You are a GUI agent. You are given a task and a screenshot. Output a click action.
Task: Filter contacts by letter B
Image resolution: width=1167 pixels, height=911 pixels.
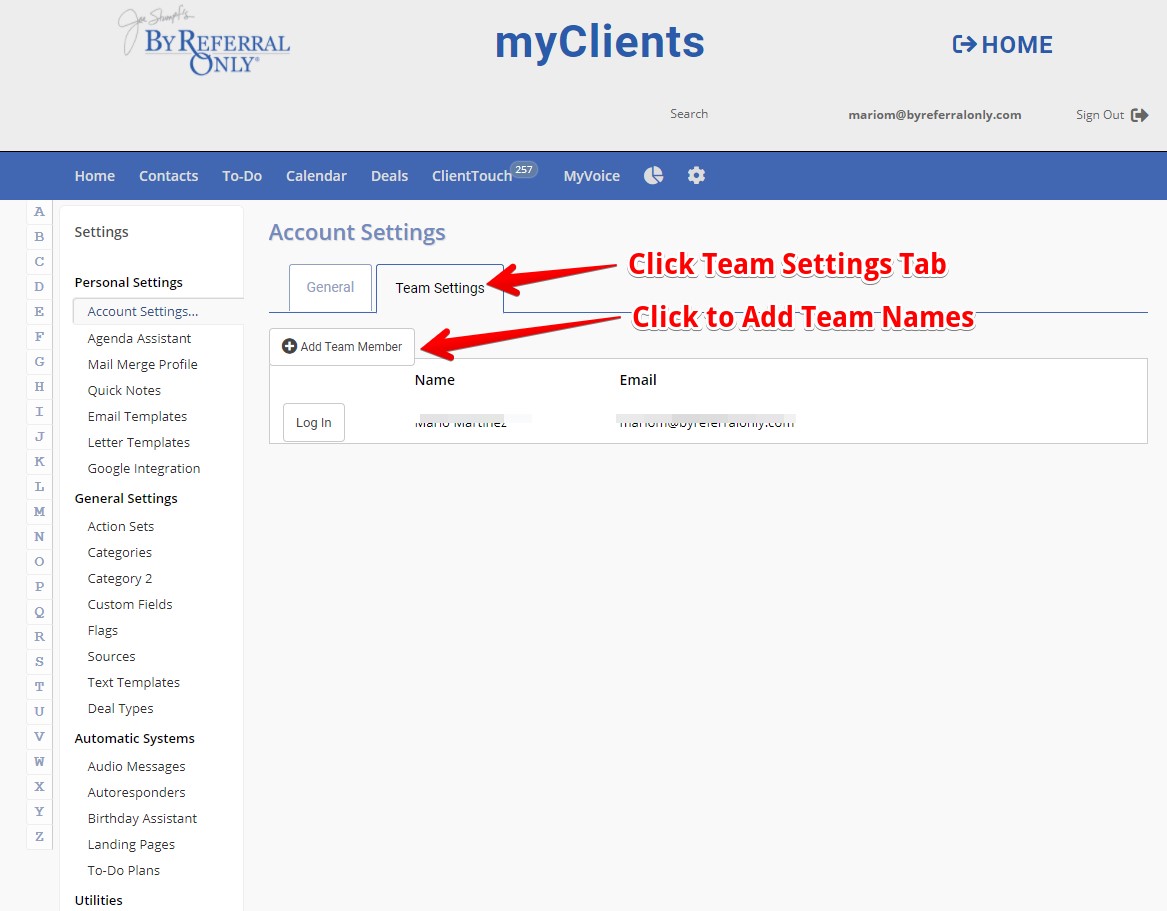pyautogui.click(x=39, y=237)
